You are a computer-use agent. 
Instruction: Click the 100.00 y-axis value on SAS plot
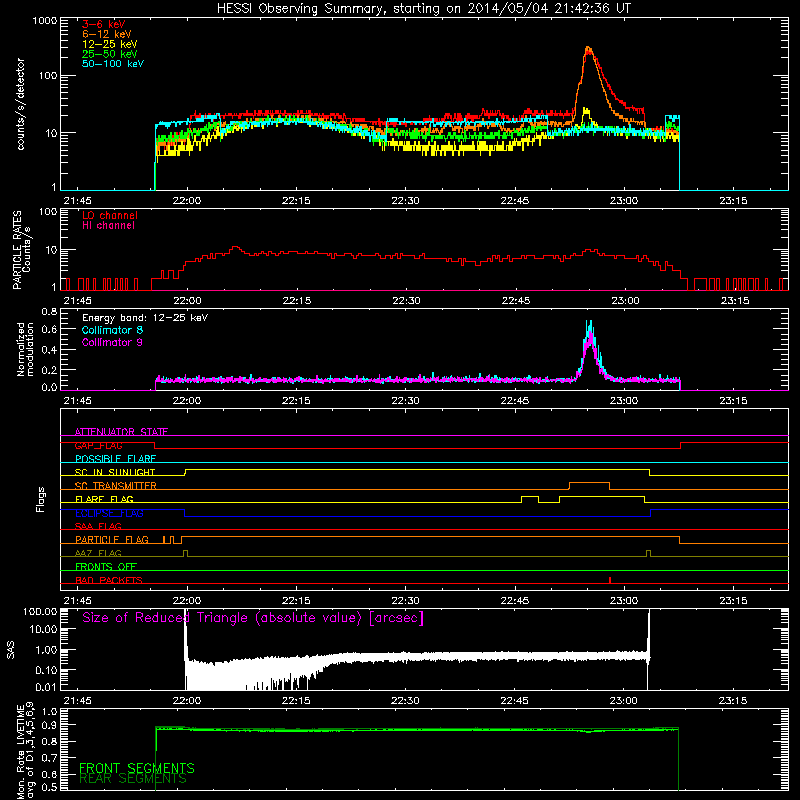[x=40, y=611]
